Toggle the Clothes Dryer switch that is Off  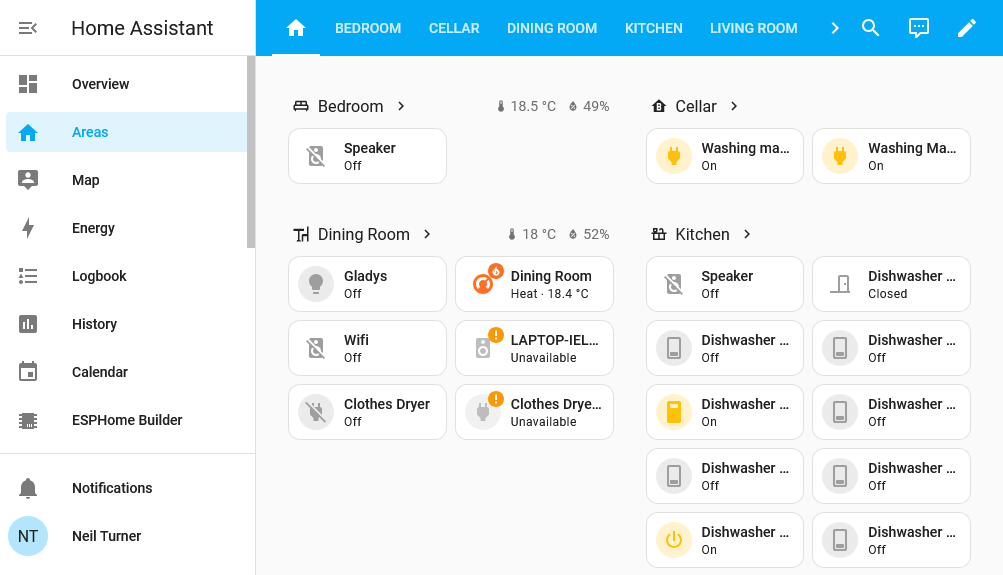(316, 412)
